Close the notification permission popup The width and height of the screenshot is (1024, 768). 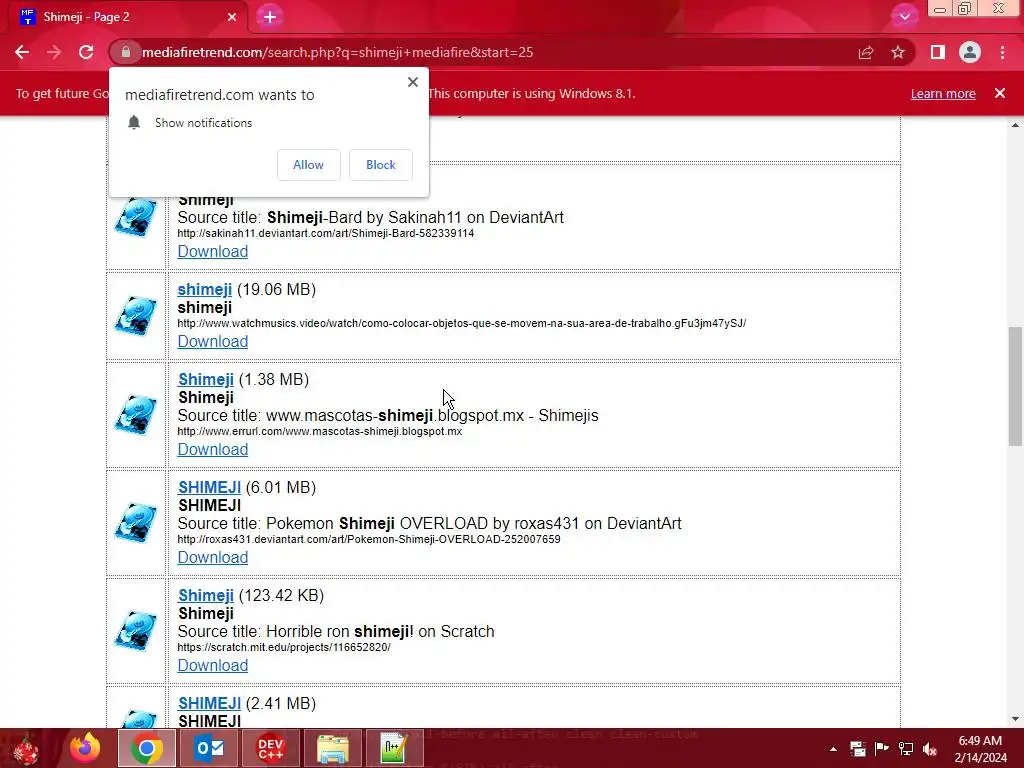coord(413,82)
